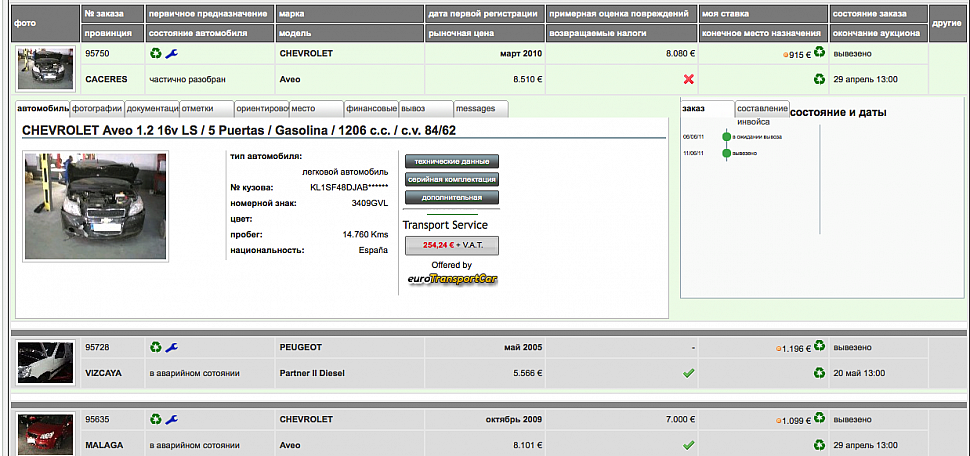The height and width of the screenshot is (456, 970).
Task: Open the 'автомобиль' tab
Action: pos(43,108)
